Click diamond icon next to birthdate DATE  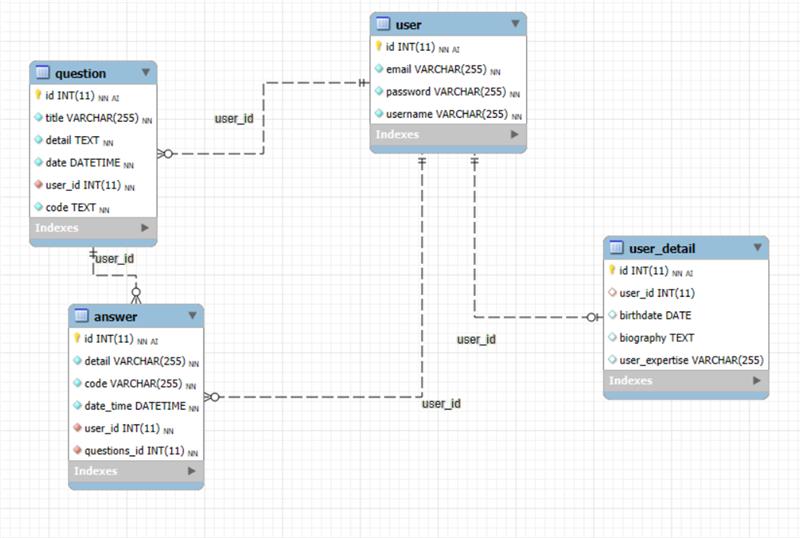point(612,315)
